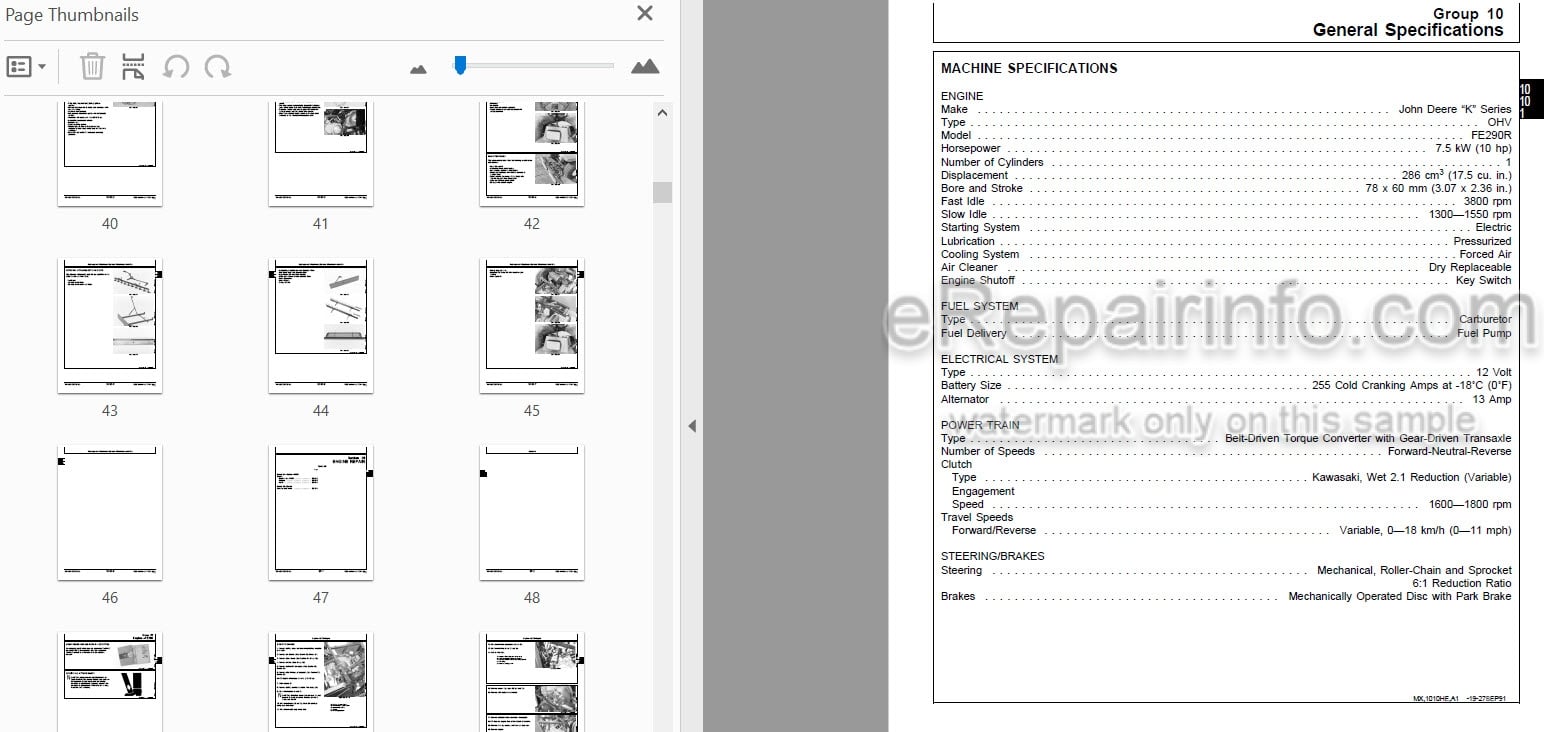Click the engine model value "FE290R"
This screenshot has width=1544, height=732.
coord(1491,136)
